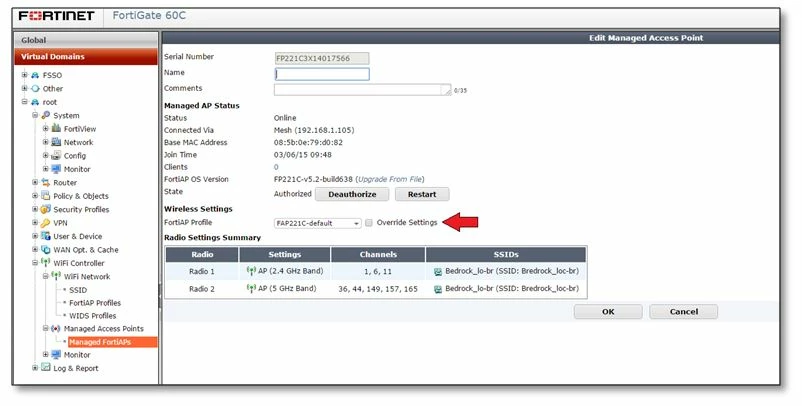Open the Virtual Domains section header
Screen dimensions: 802x406
point(86,56)
